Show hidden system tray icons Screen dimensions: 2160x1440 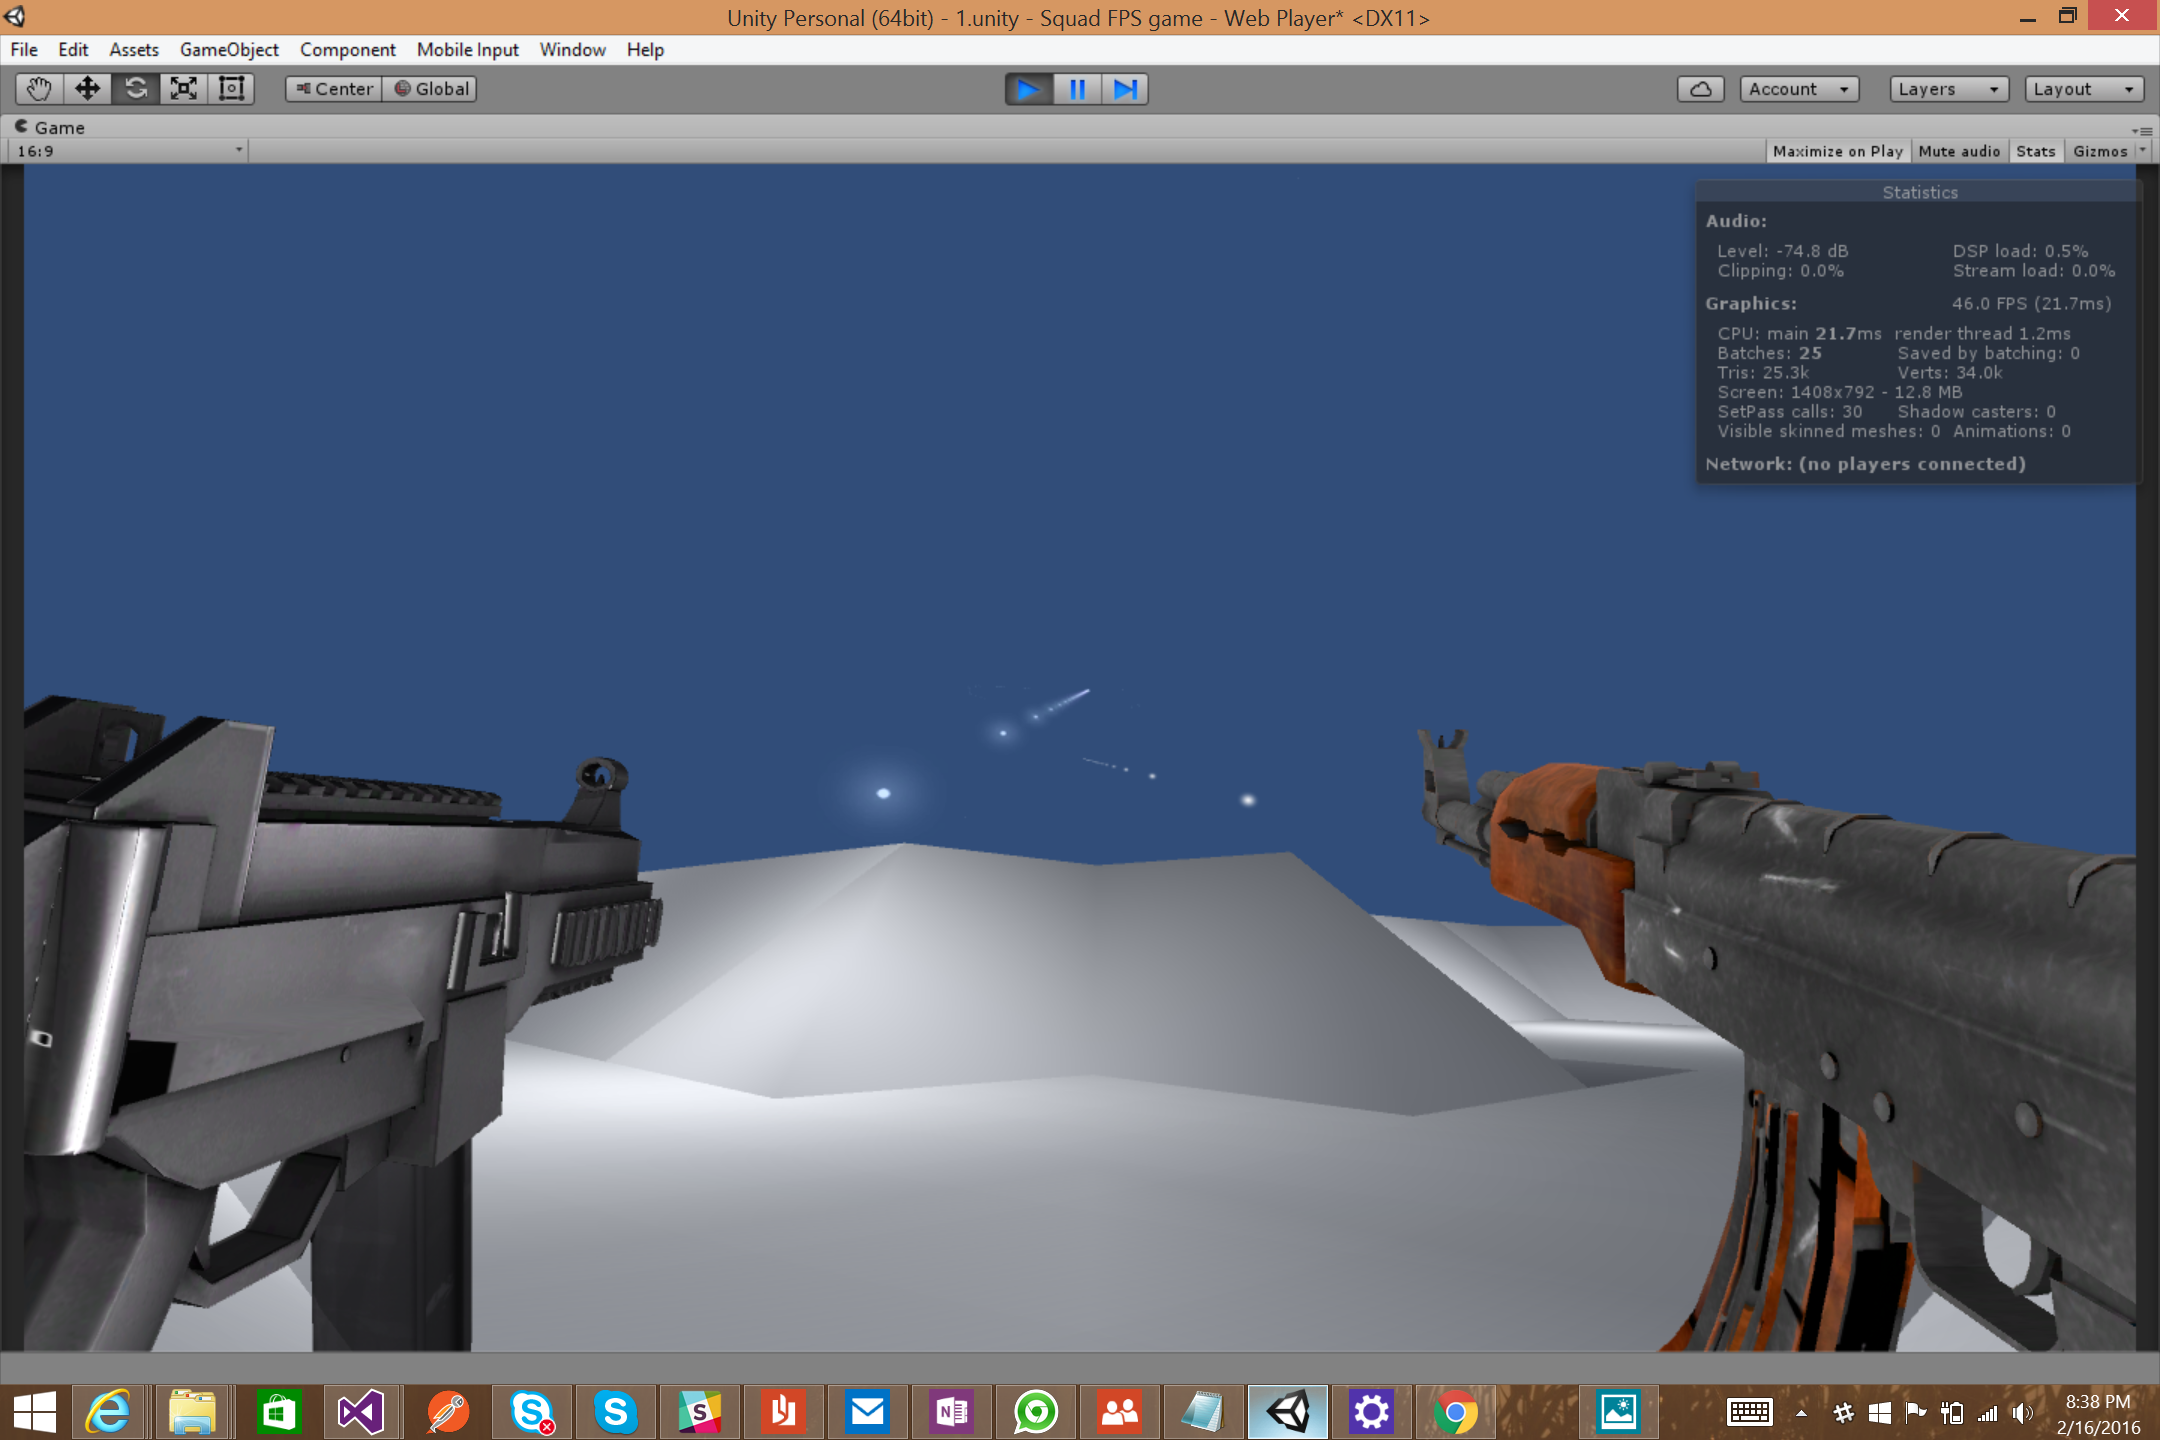point(1801,1413)
